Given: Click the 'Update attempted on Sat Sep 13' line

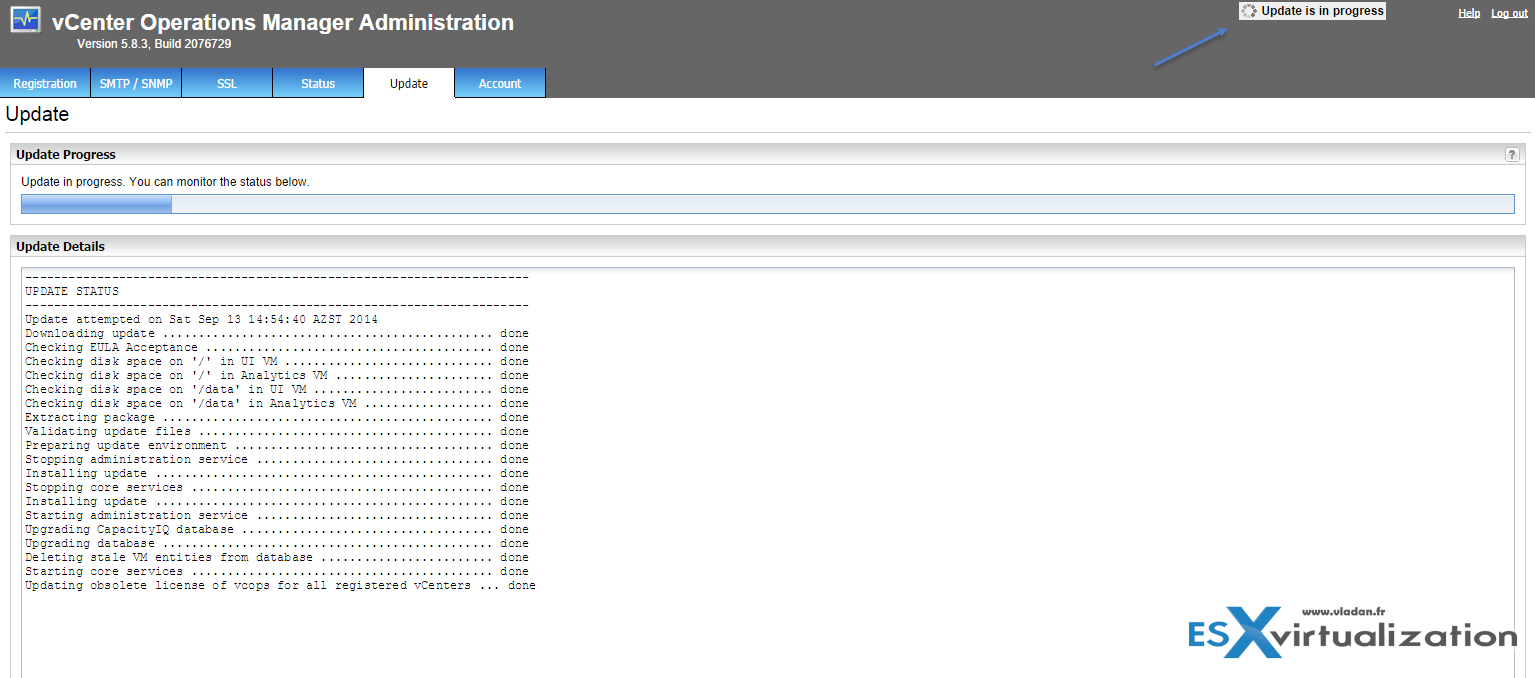Looking at the screenshot, I should [201, 319].
